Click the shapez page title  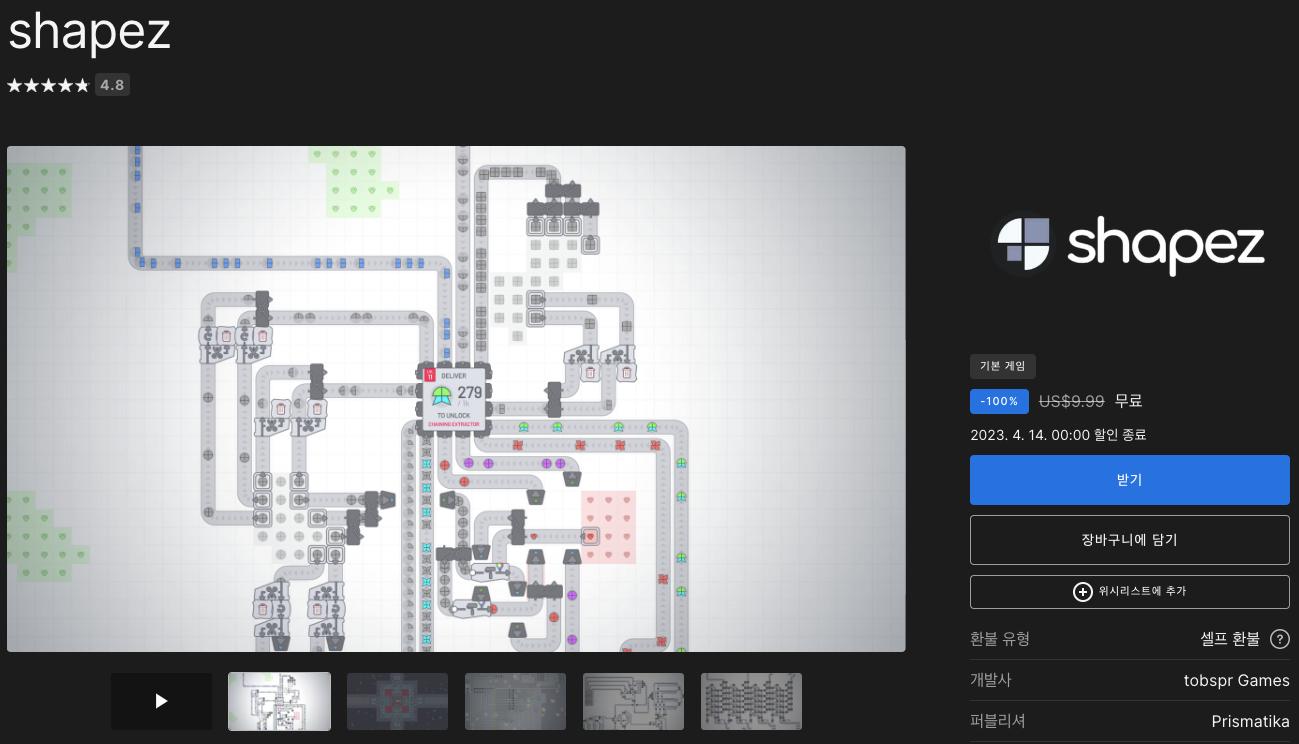point(89,31)
